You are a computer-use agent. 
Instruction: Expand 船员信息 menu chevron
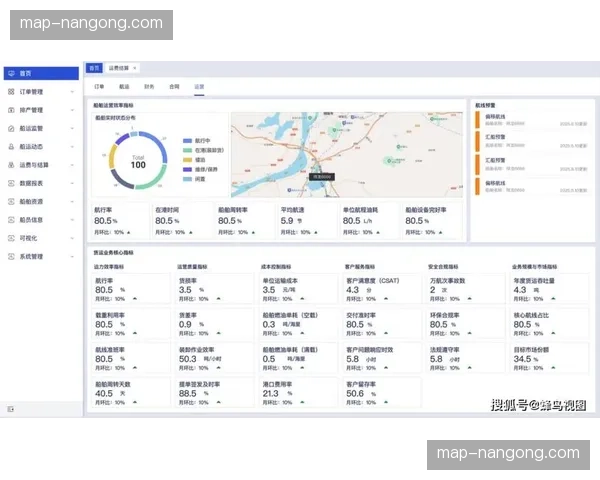click(x=72, y=220)
